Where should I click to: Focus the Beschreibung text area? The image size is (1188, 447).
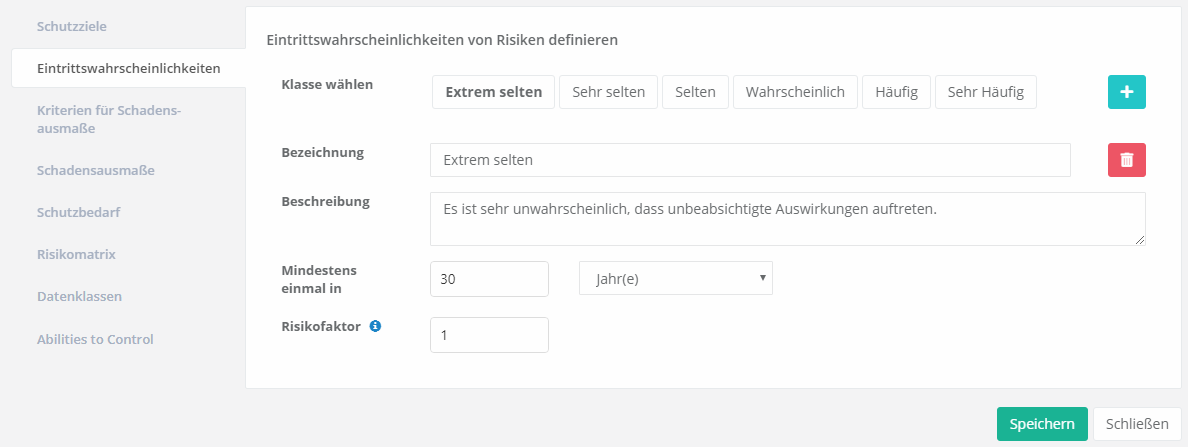click(787, 218)
